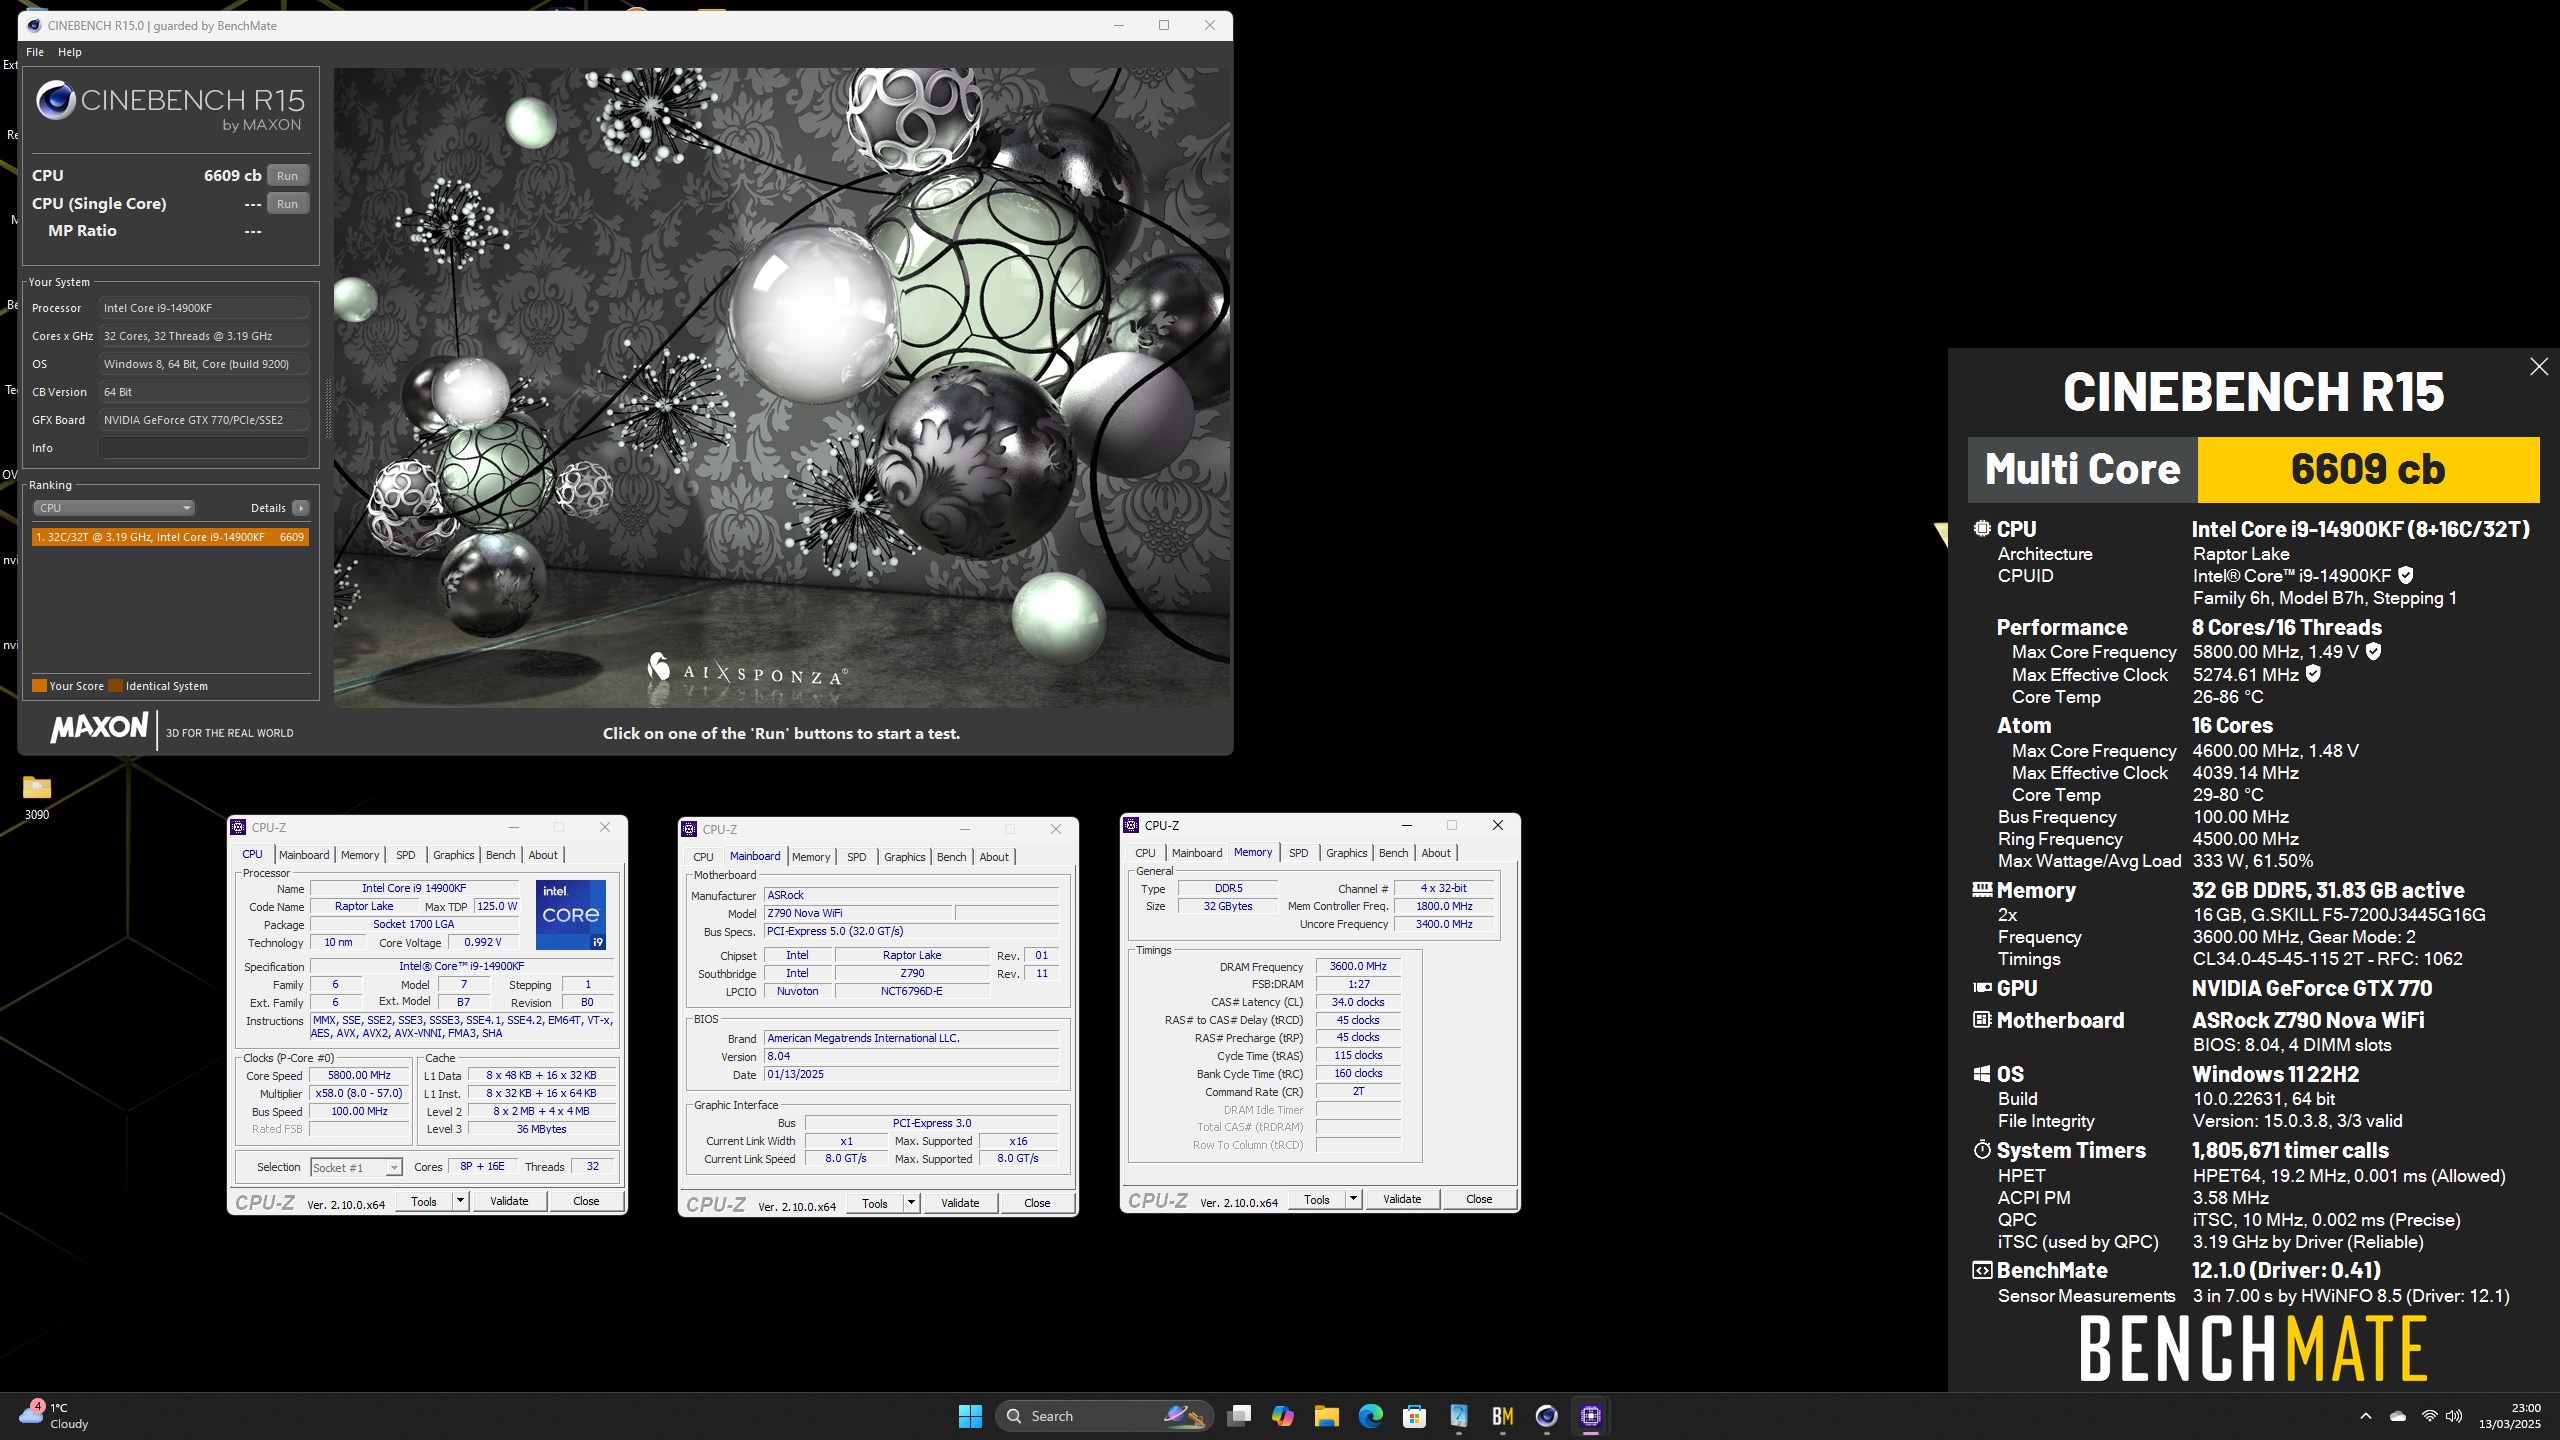Open SPD tab in Memory CPU-Z window
2560x1440 pixels.
(1298, 853)
